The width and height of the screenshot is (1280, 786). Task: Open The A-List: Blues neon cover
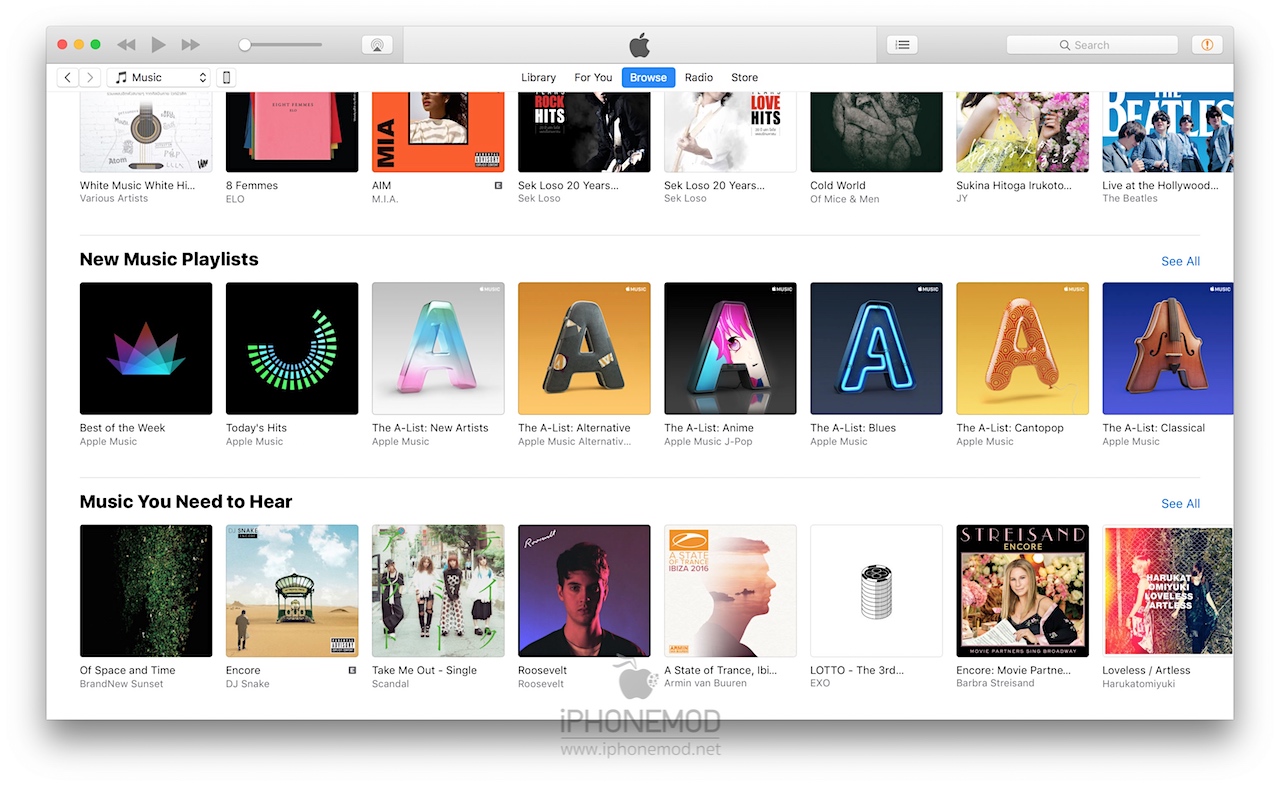coord(876,348)
